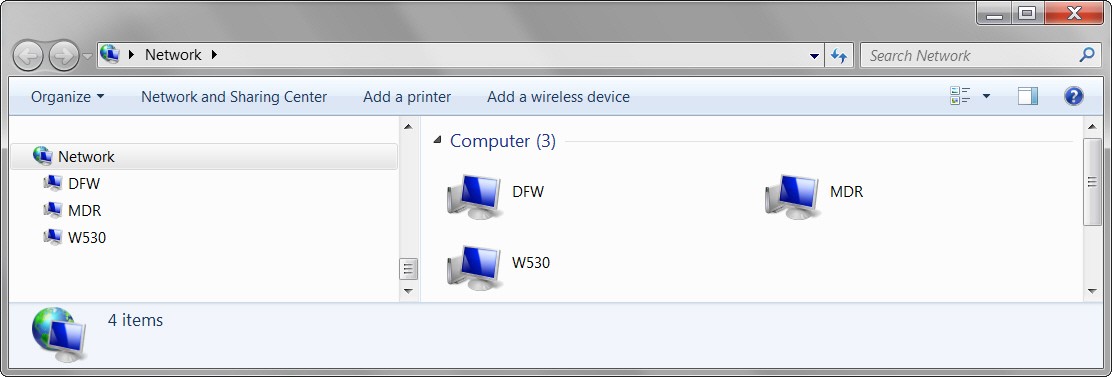Viewport: 1112px width, 377px height.
Task: Click the MDR label in file list
Action: tap(846, 191)
